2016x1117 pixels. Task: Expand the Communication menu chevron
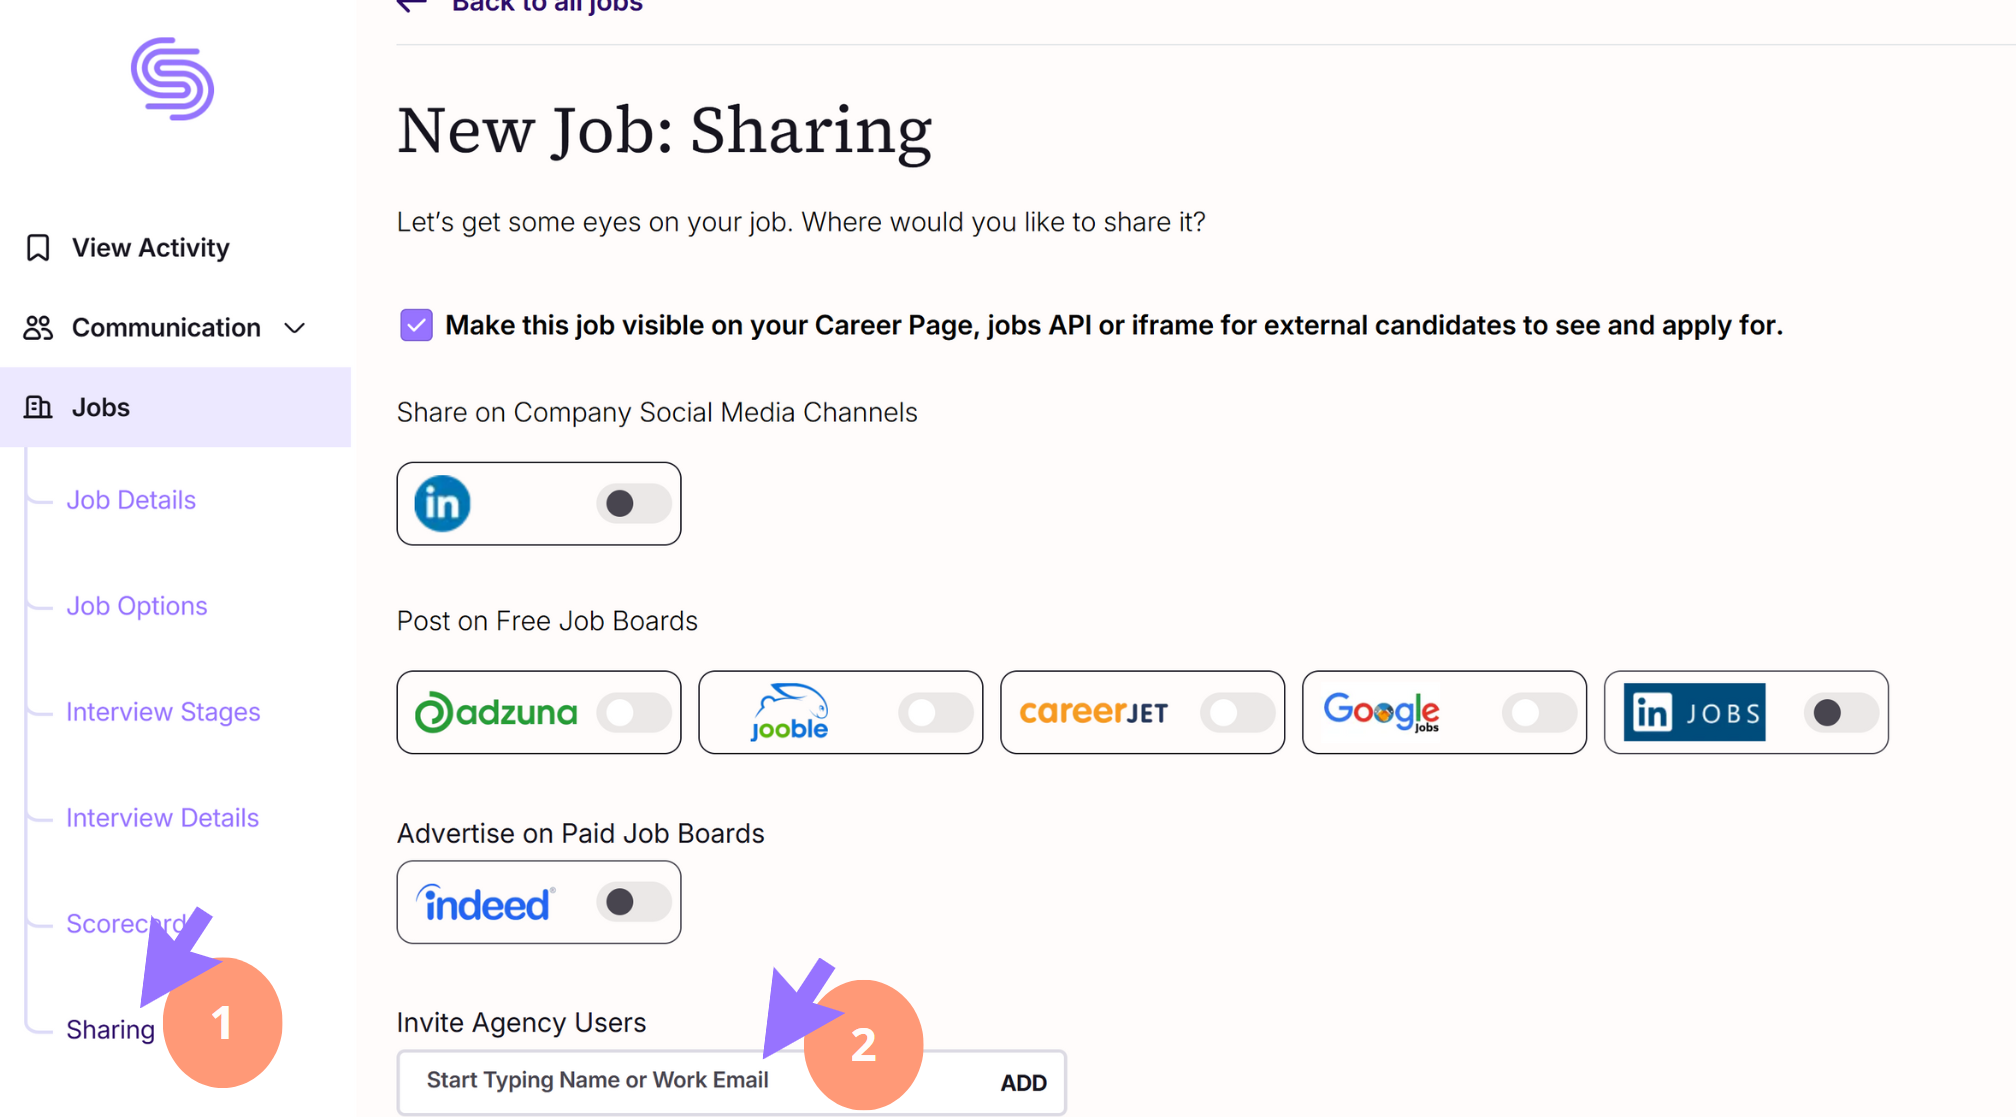[x=295, y=328]
